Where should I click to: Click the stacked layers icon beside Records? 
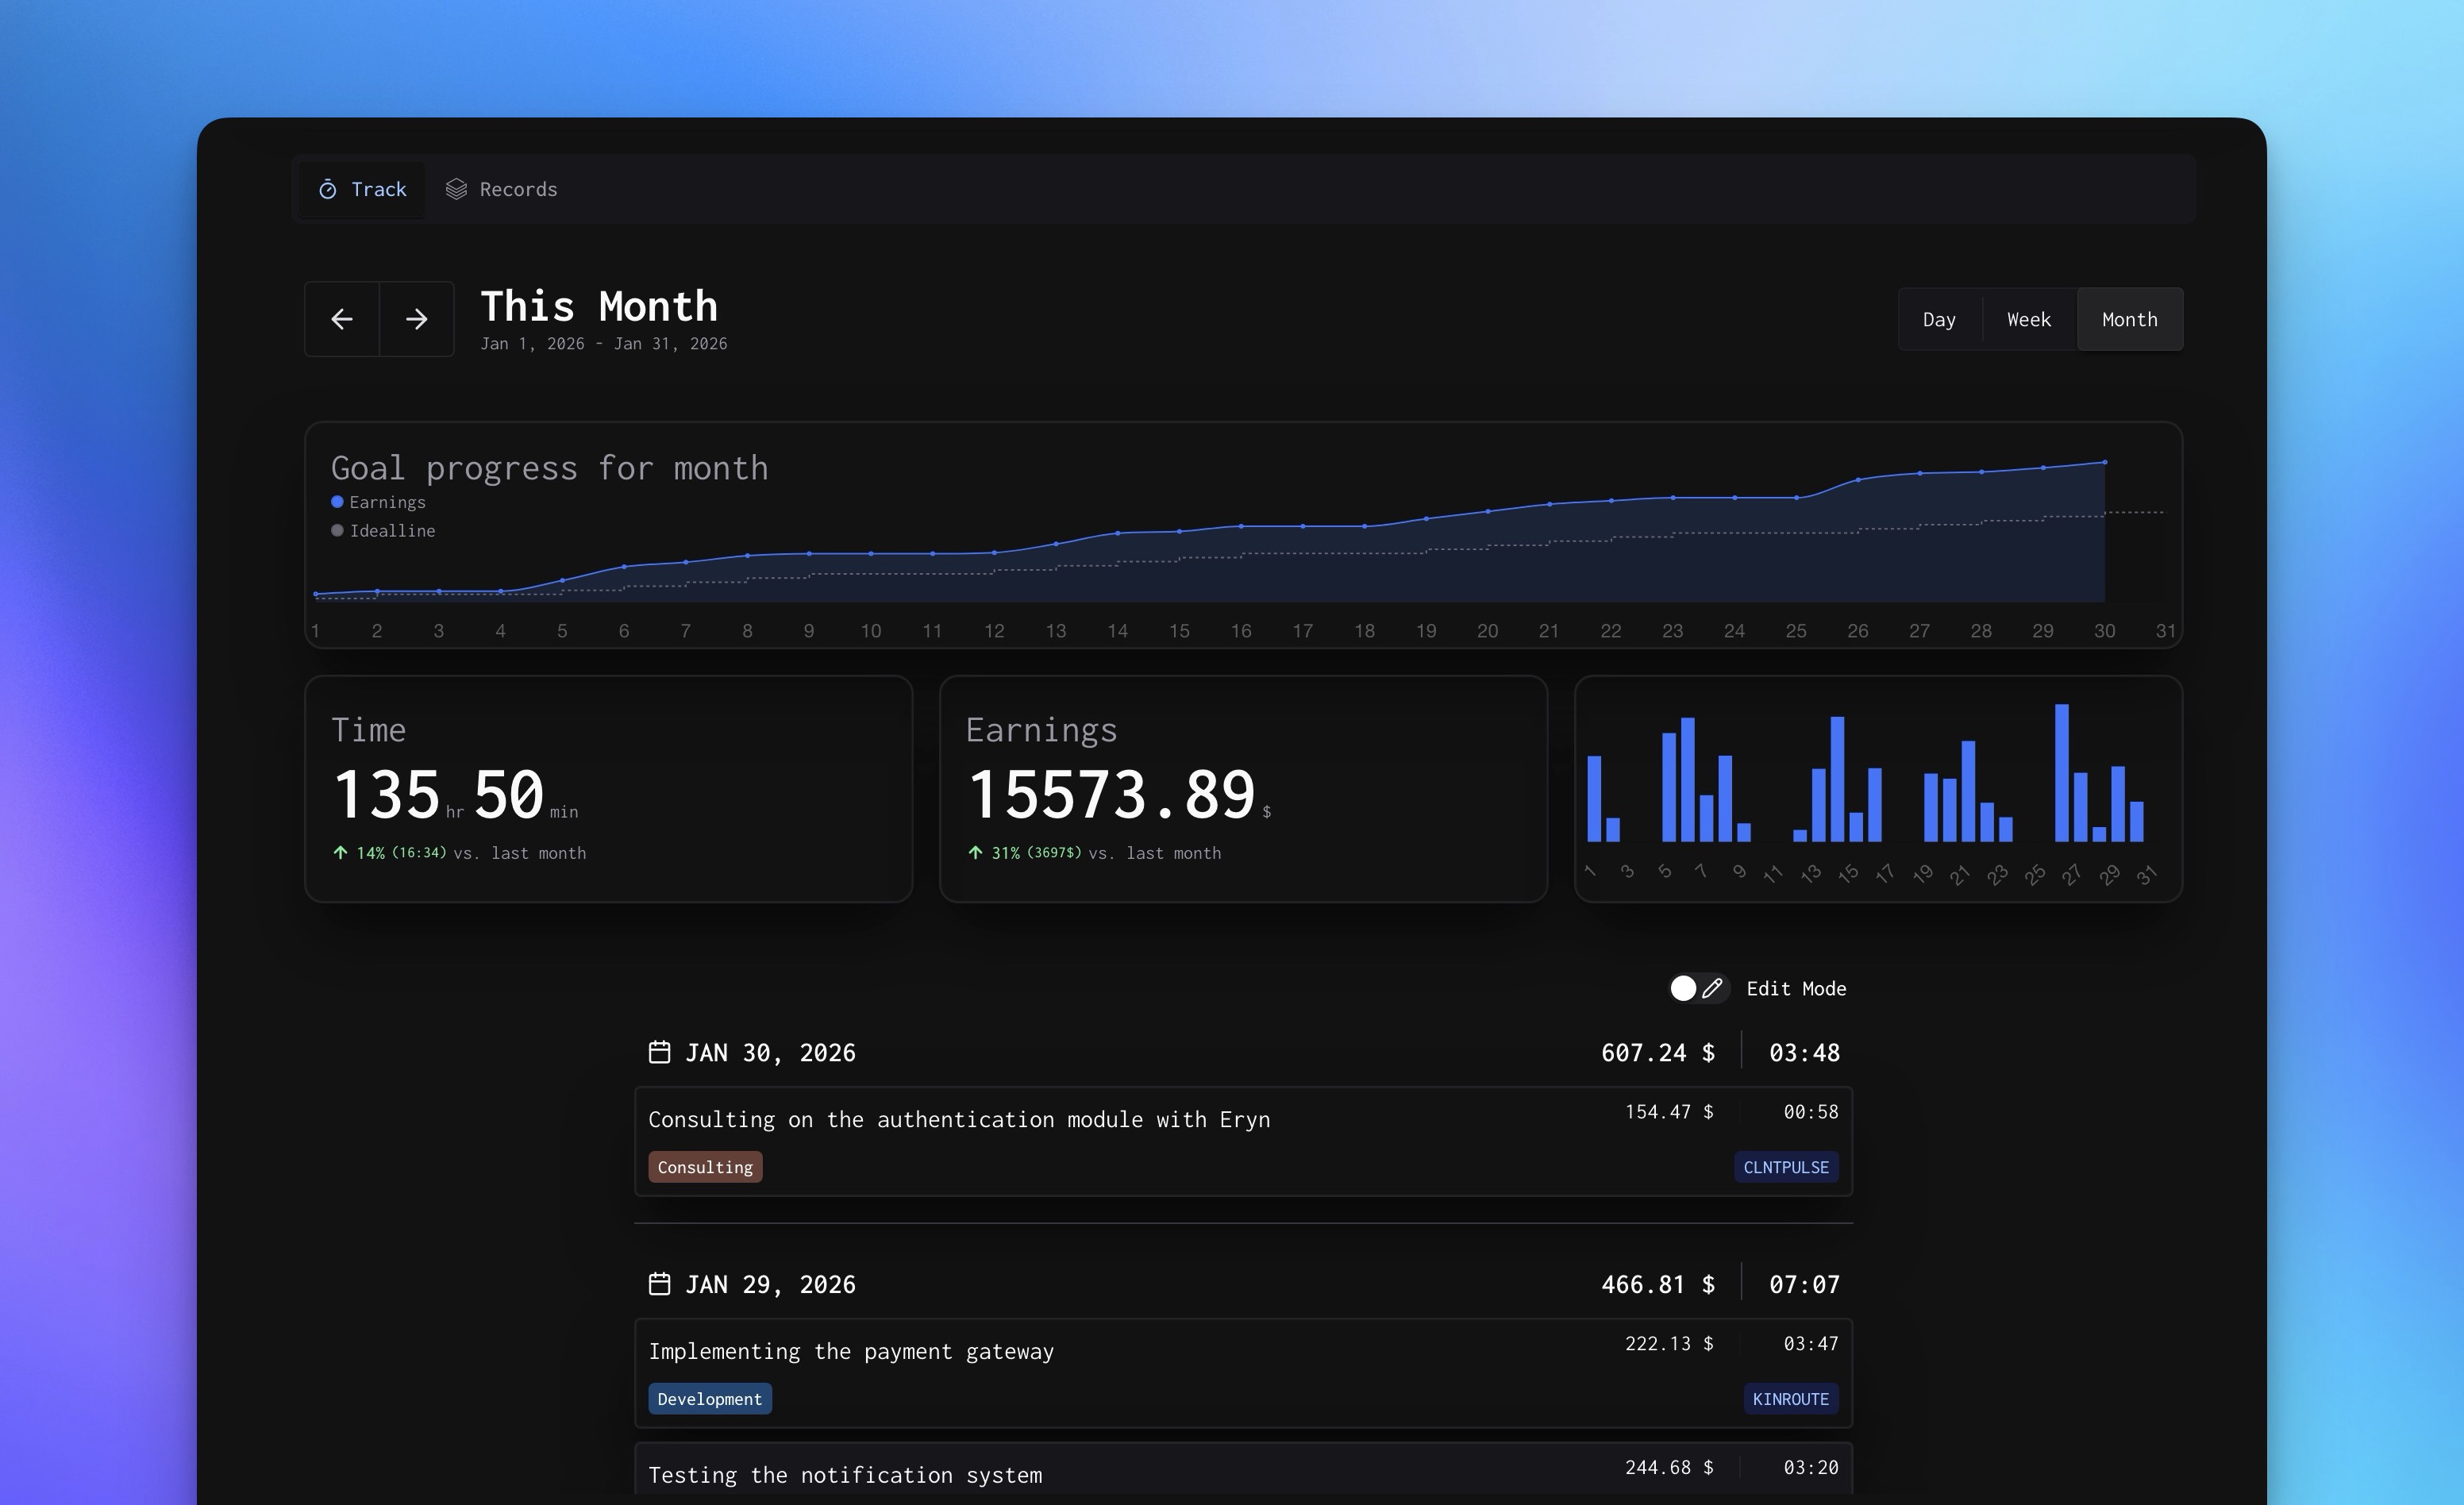(457, 188)
